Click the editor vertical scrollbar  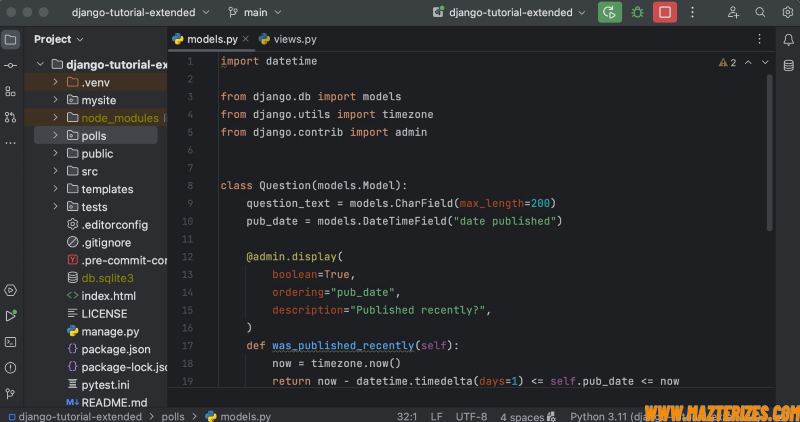[x=769, y=153]
